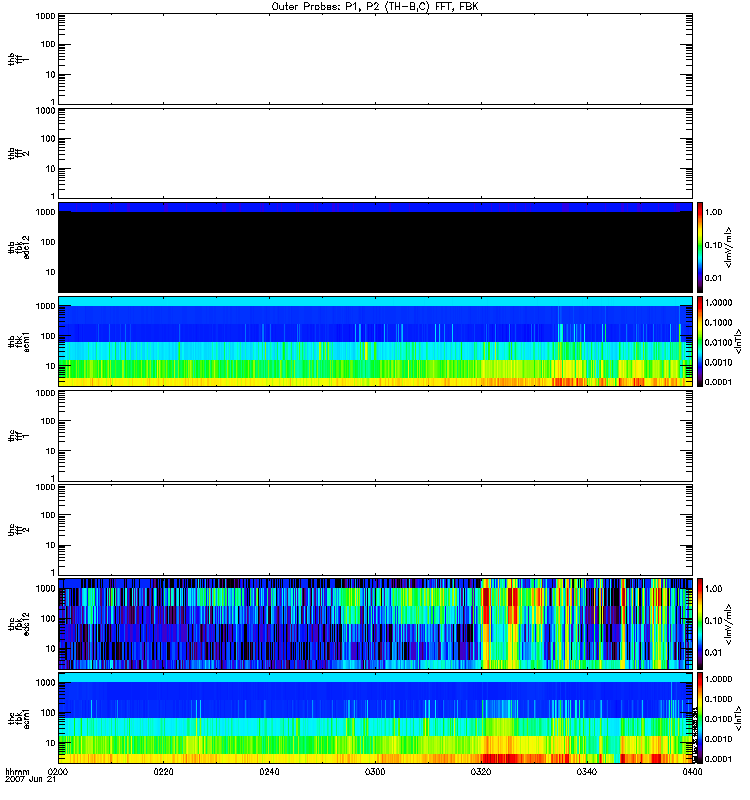Image resolution: width=750 pixels, height=800 pixels.
Task: Click the thc fbk edc12 color bar
Action: (x=700, y=623)
